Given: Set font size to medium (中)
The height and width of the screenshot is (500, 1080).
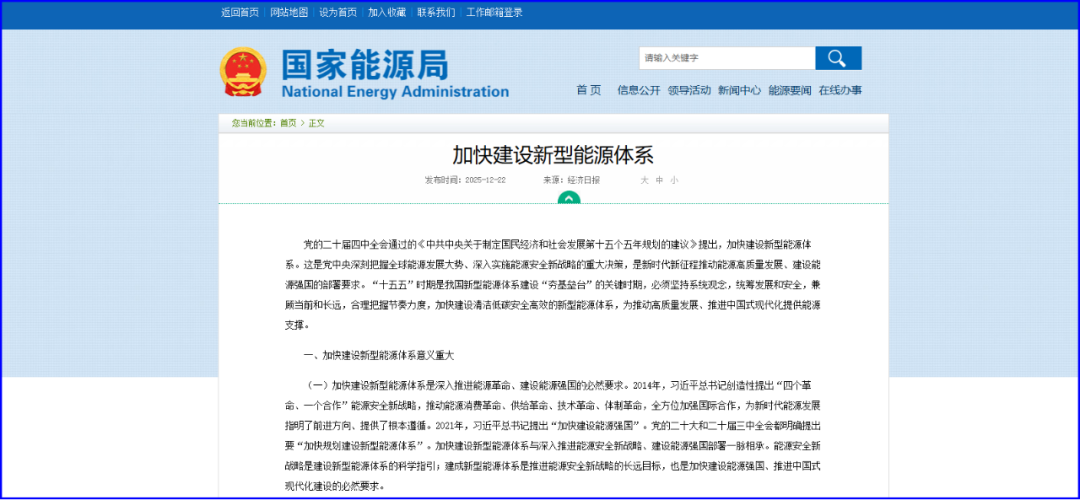Looking at the screenshot, I should 659,180.
